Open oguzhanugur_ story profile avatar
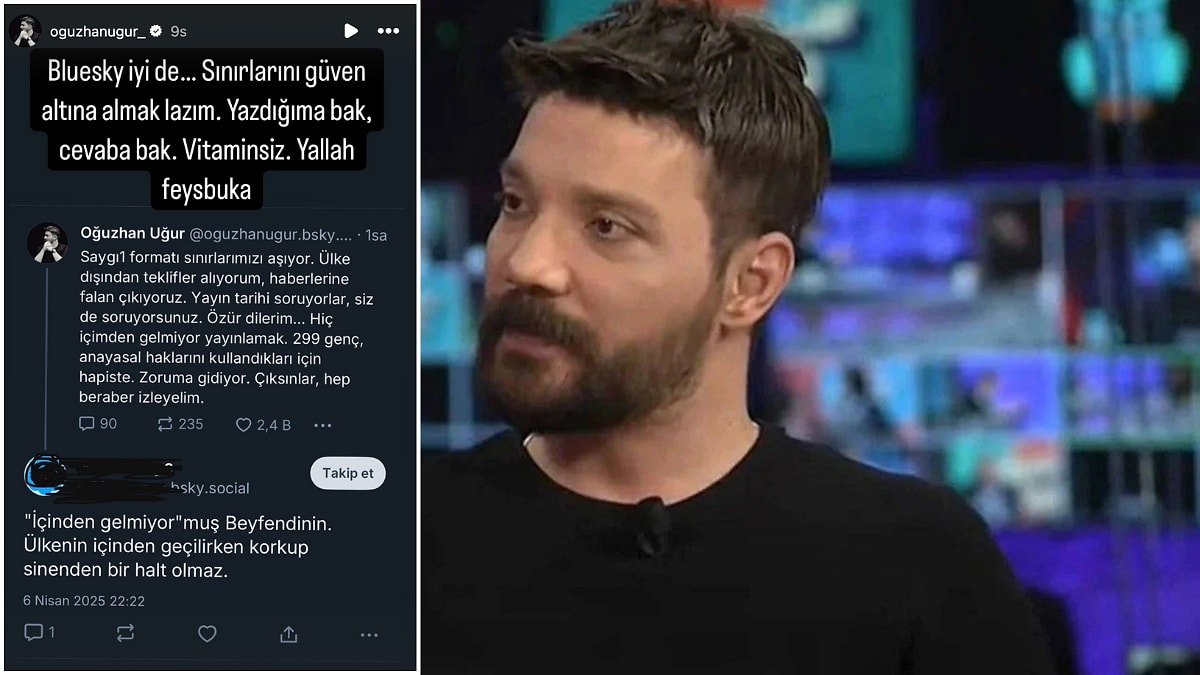1200x675 pixels. tap(26, 31)
